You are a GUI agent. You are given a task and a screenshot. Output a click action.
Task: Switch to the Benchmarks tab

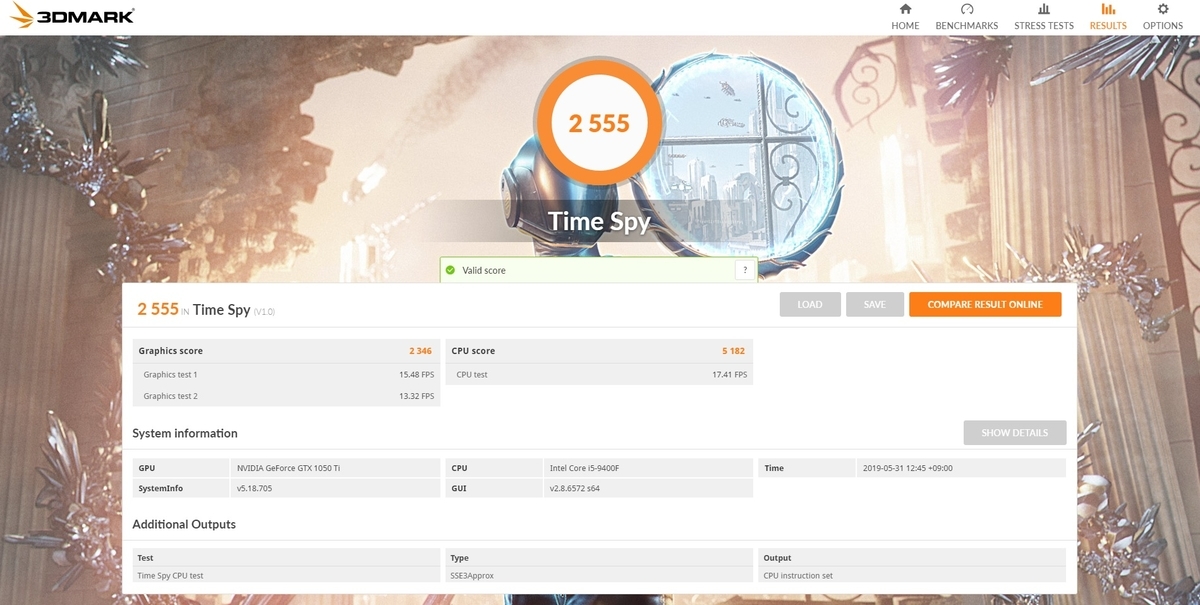coord(967,17)
